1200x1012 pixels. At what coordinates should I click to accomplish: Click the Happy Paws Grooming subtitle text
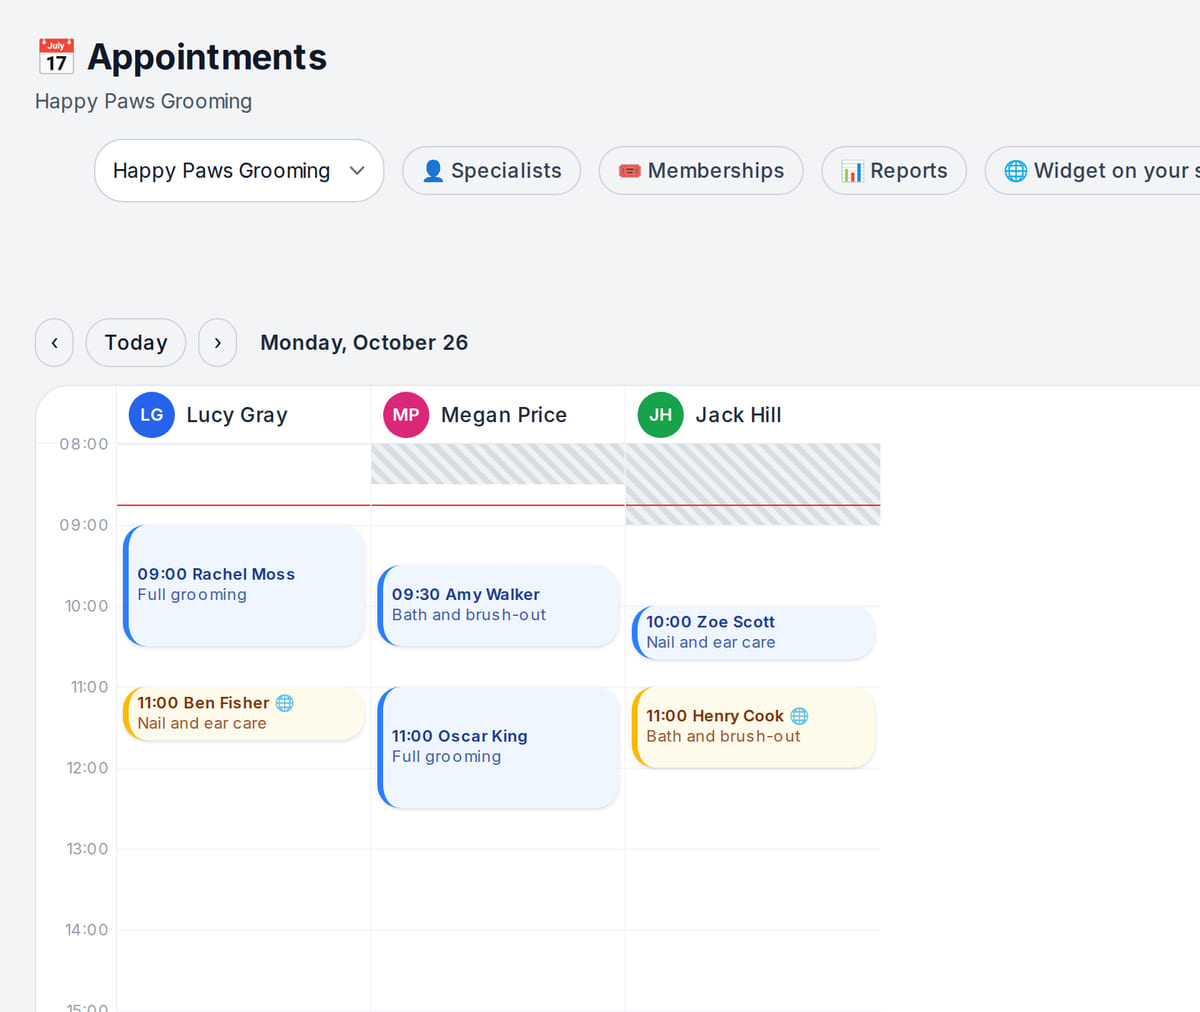[143, 102]
